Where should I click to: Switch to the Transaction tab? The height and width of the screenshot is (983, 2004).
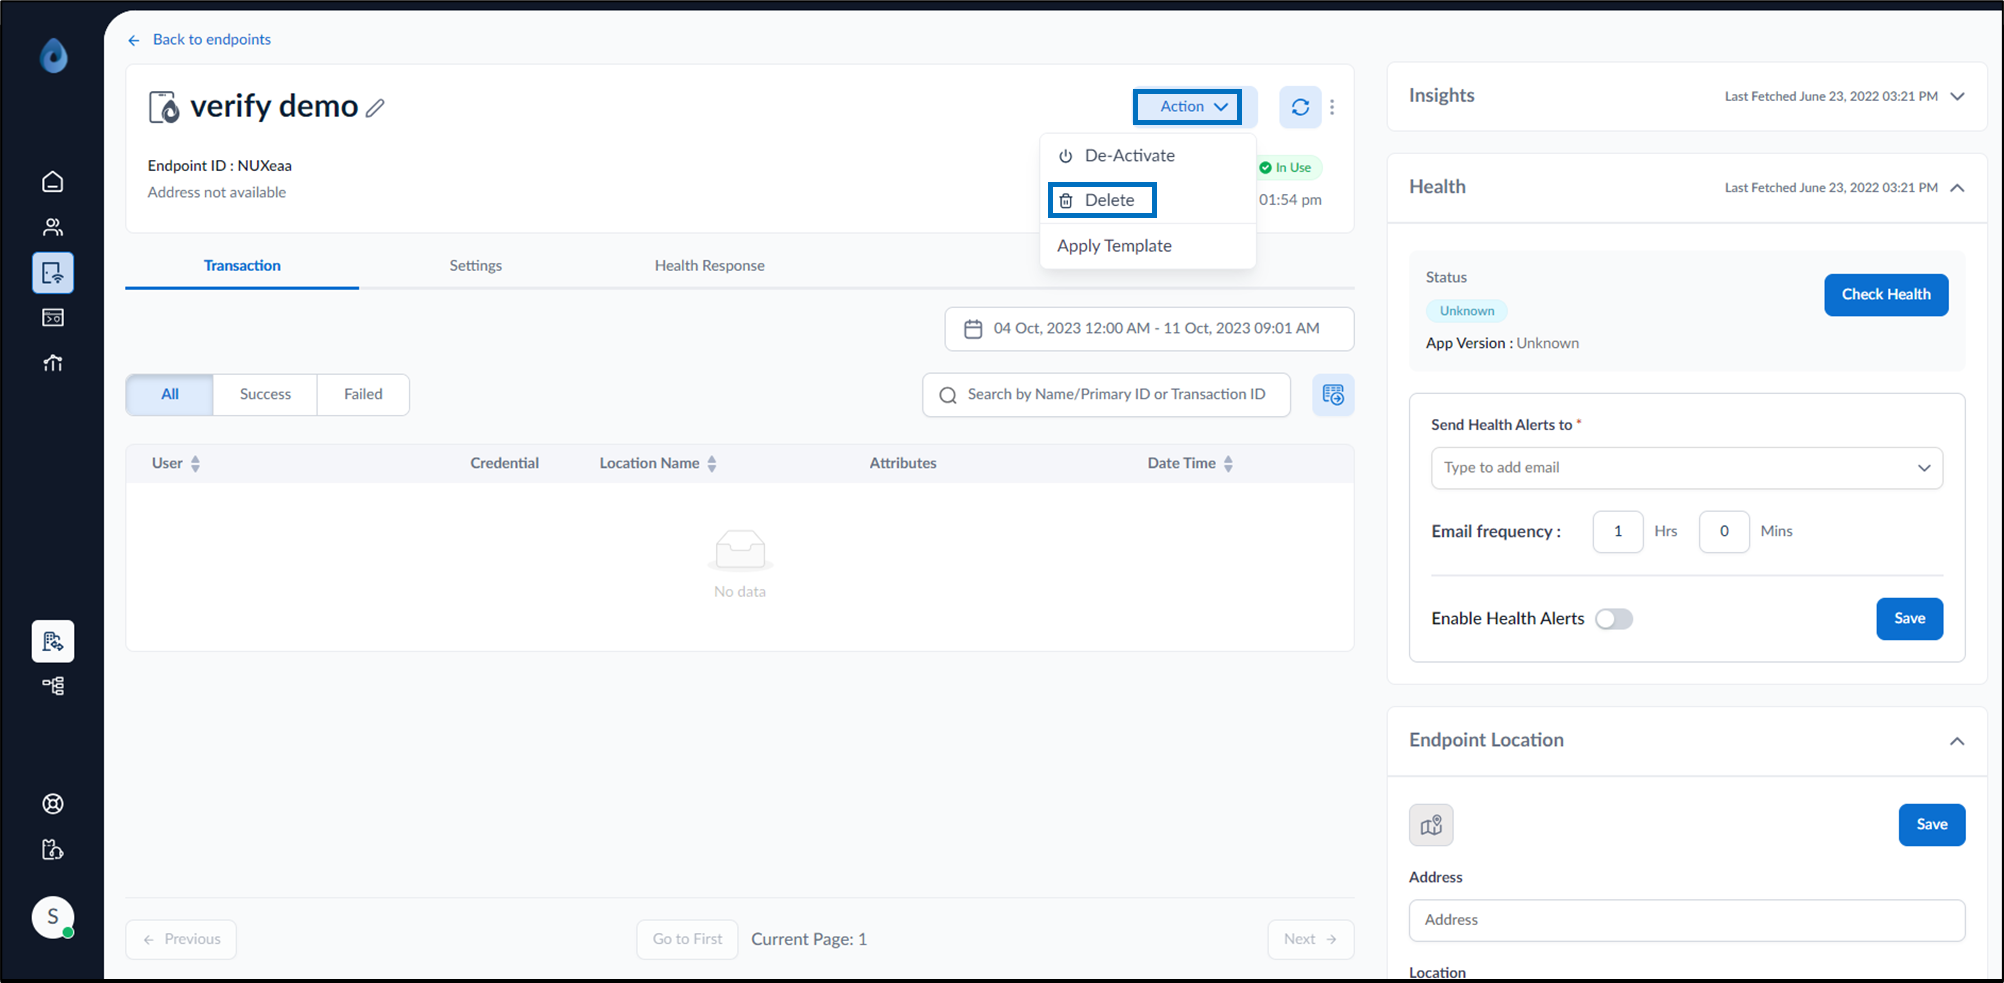coord(242,266)
